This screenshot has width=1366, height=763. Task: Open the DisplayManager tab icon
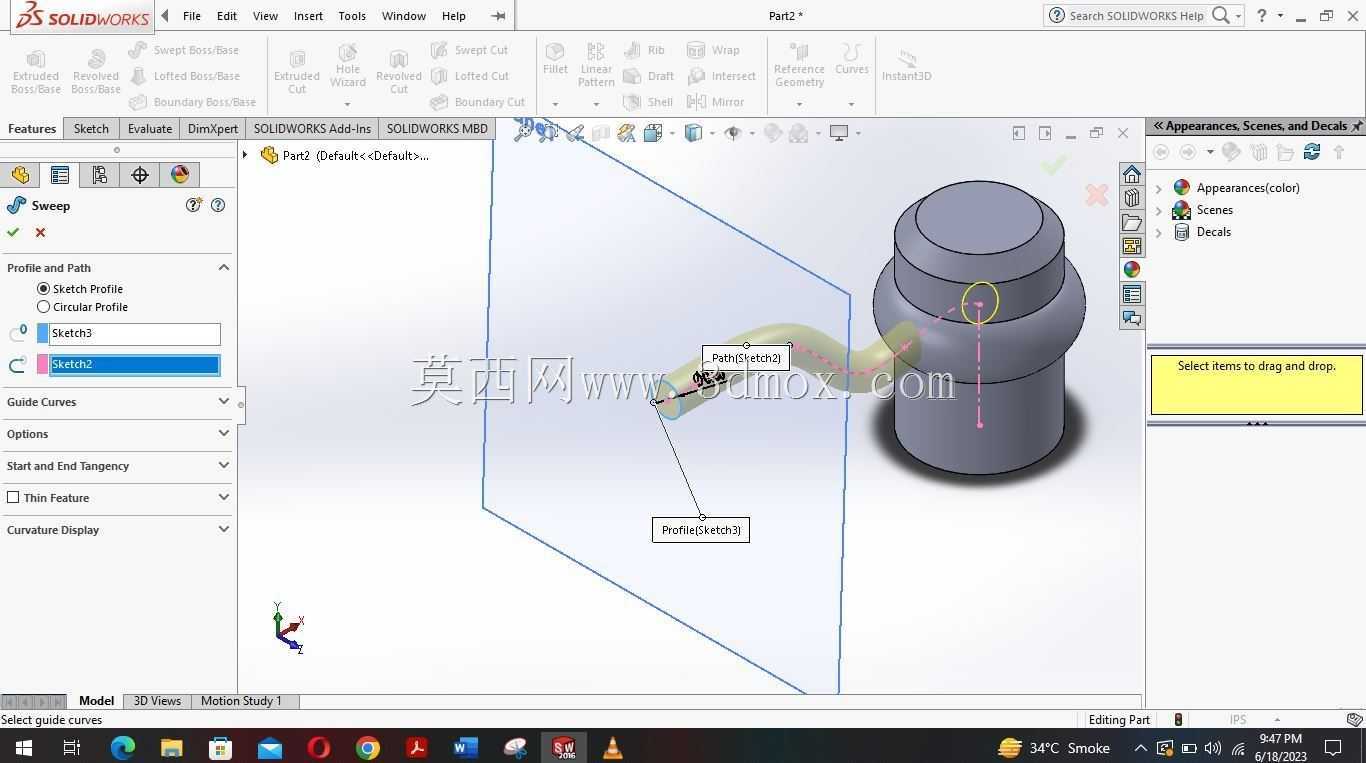(x=180, y=175)
